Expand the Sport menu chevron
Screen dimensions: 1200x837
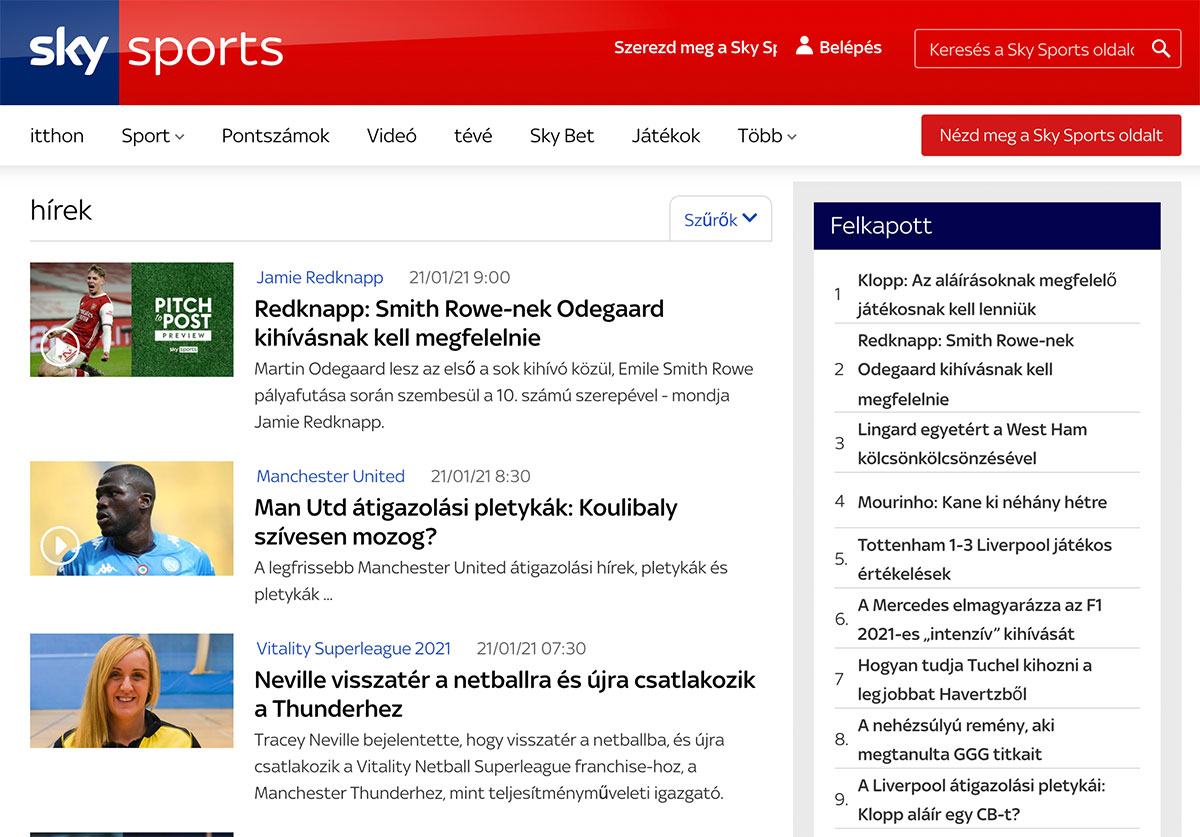click(x=180, y=137)
